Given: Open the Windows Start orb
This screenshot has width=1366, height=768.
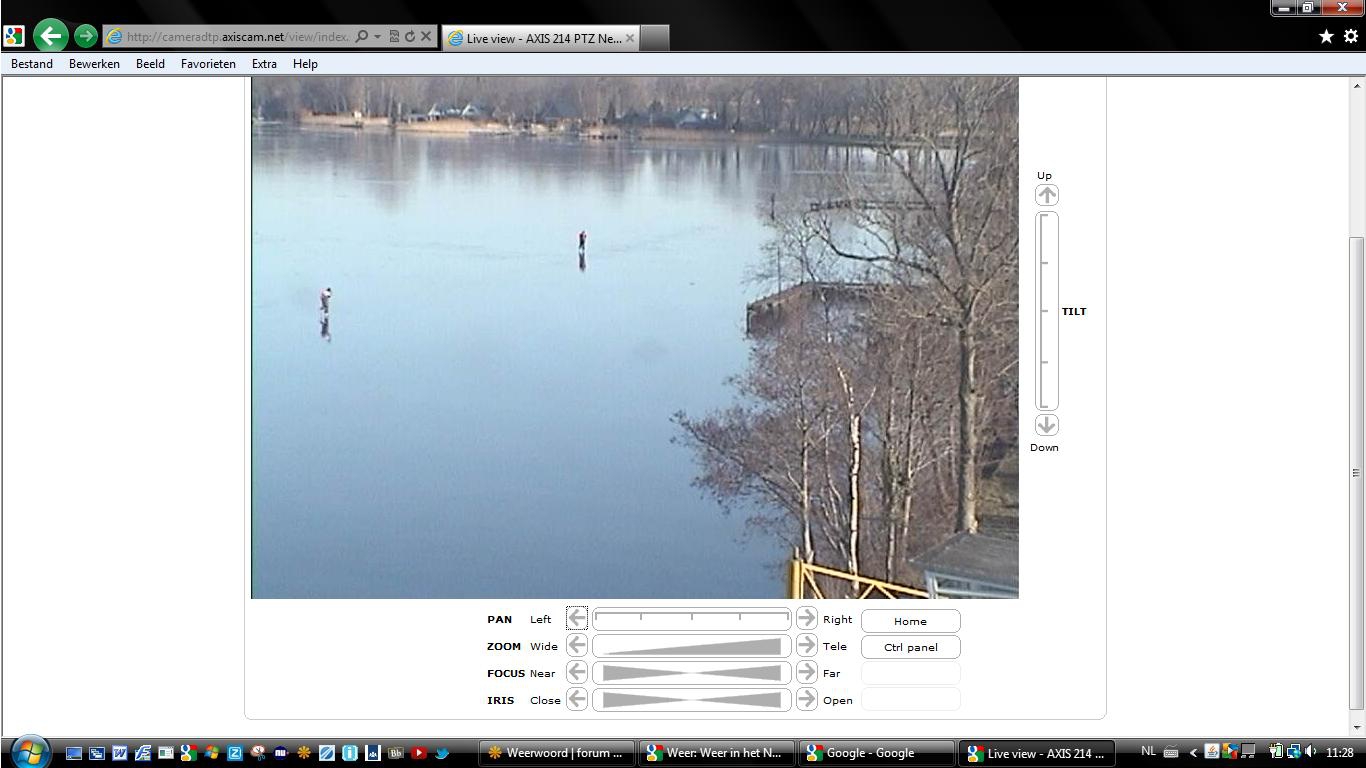Looking at the screenshot, I should click(30, 751).
